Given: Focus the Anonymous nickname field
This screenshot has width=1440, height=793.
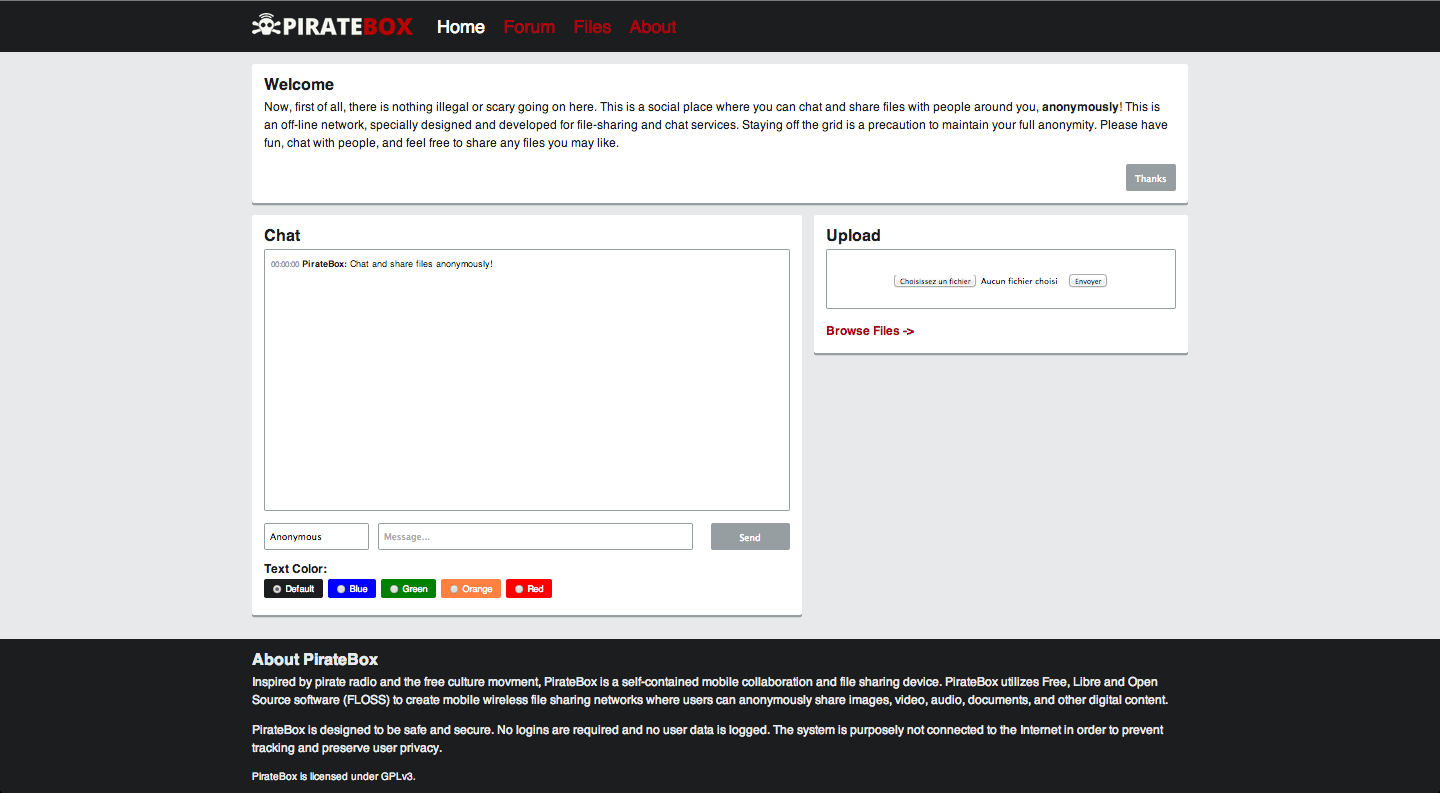Looking at the screenshot, I should (316, 537).
